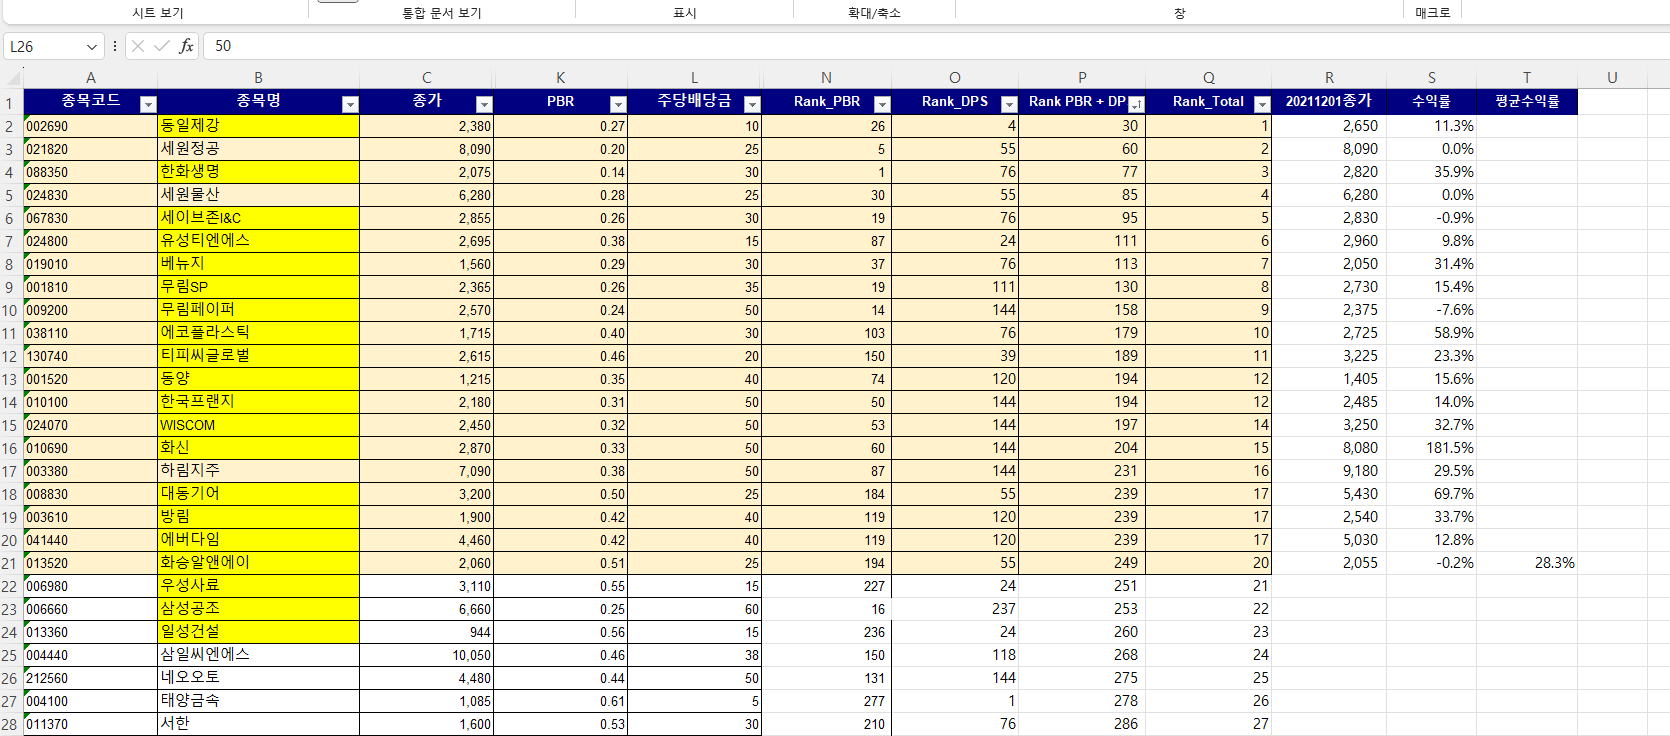Select the 20211201종가 value 9,180
The width and height of the screenshot is (1670, 736).
[x=1329, y=471]
